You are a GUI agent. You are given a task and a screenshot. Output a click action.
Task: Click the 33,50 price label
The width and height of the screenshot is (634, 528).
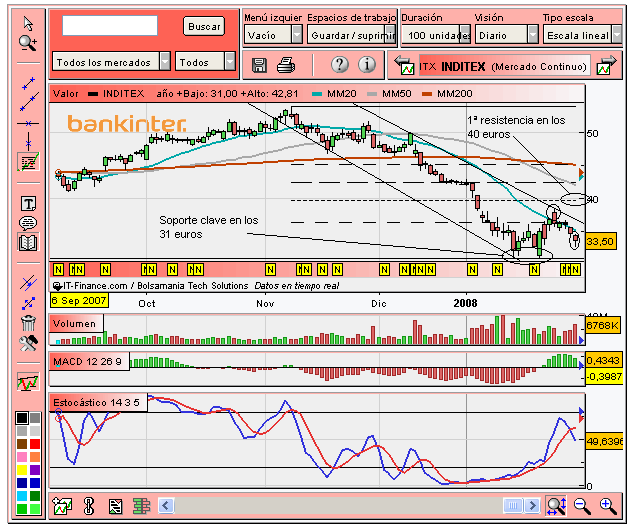tap(600, 241)
